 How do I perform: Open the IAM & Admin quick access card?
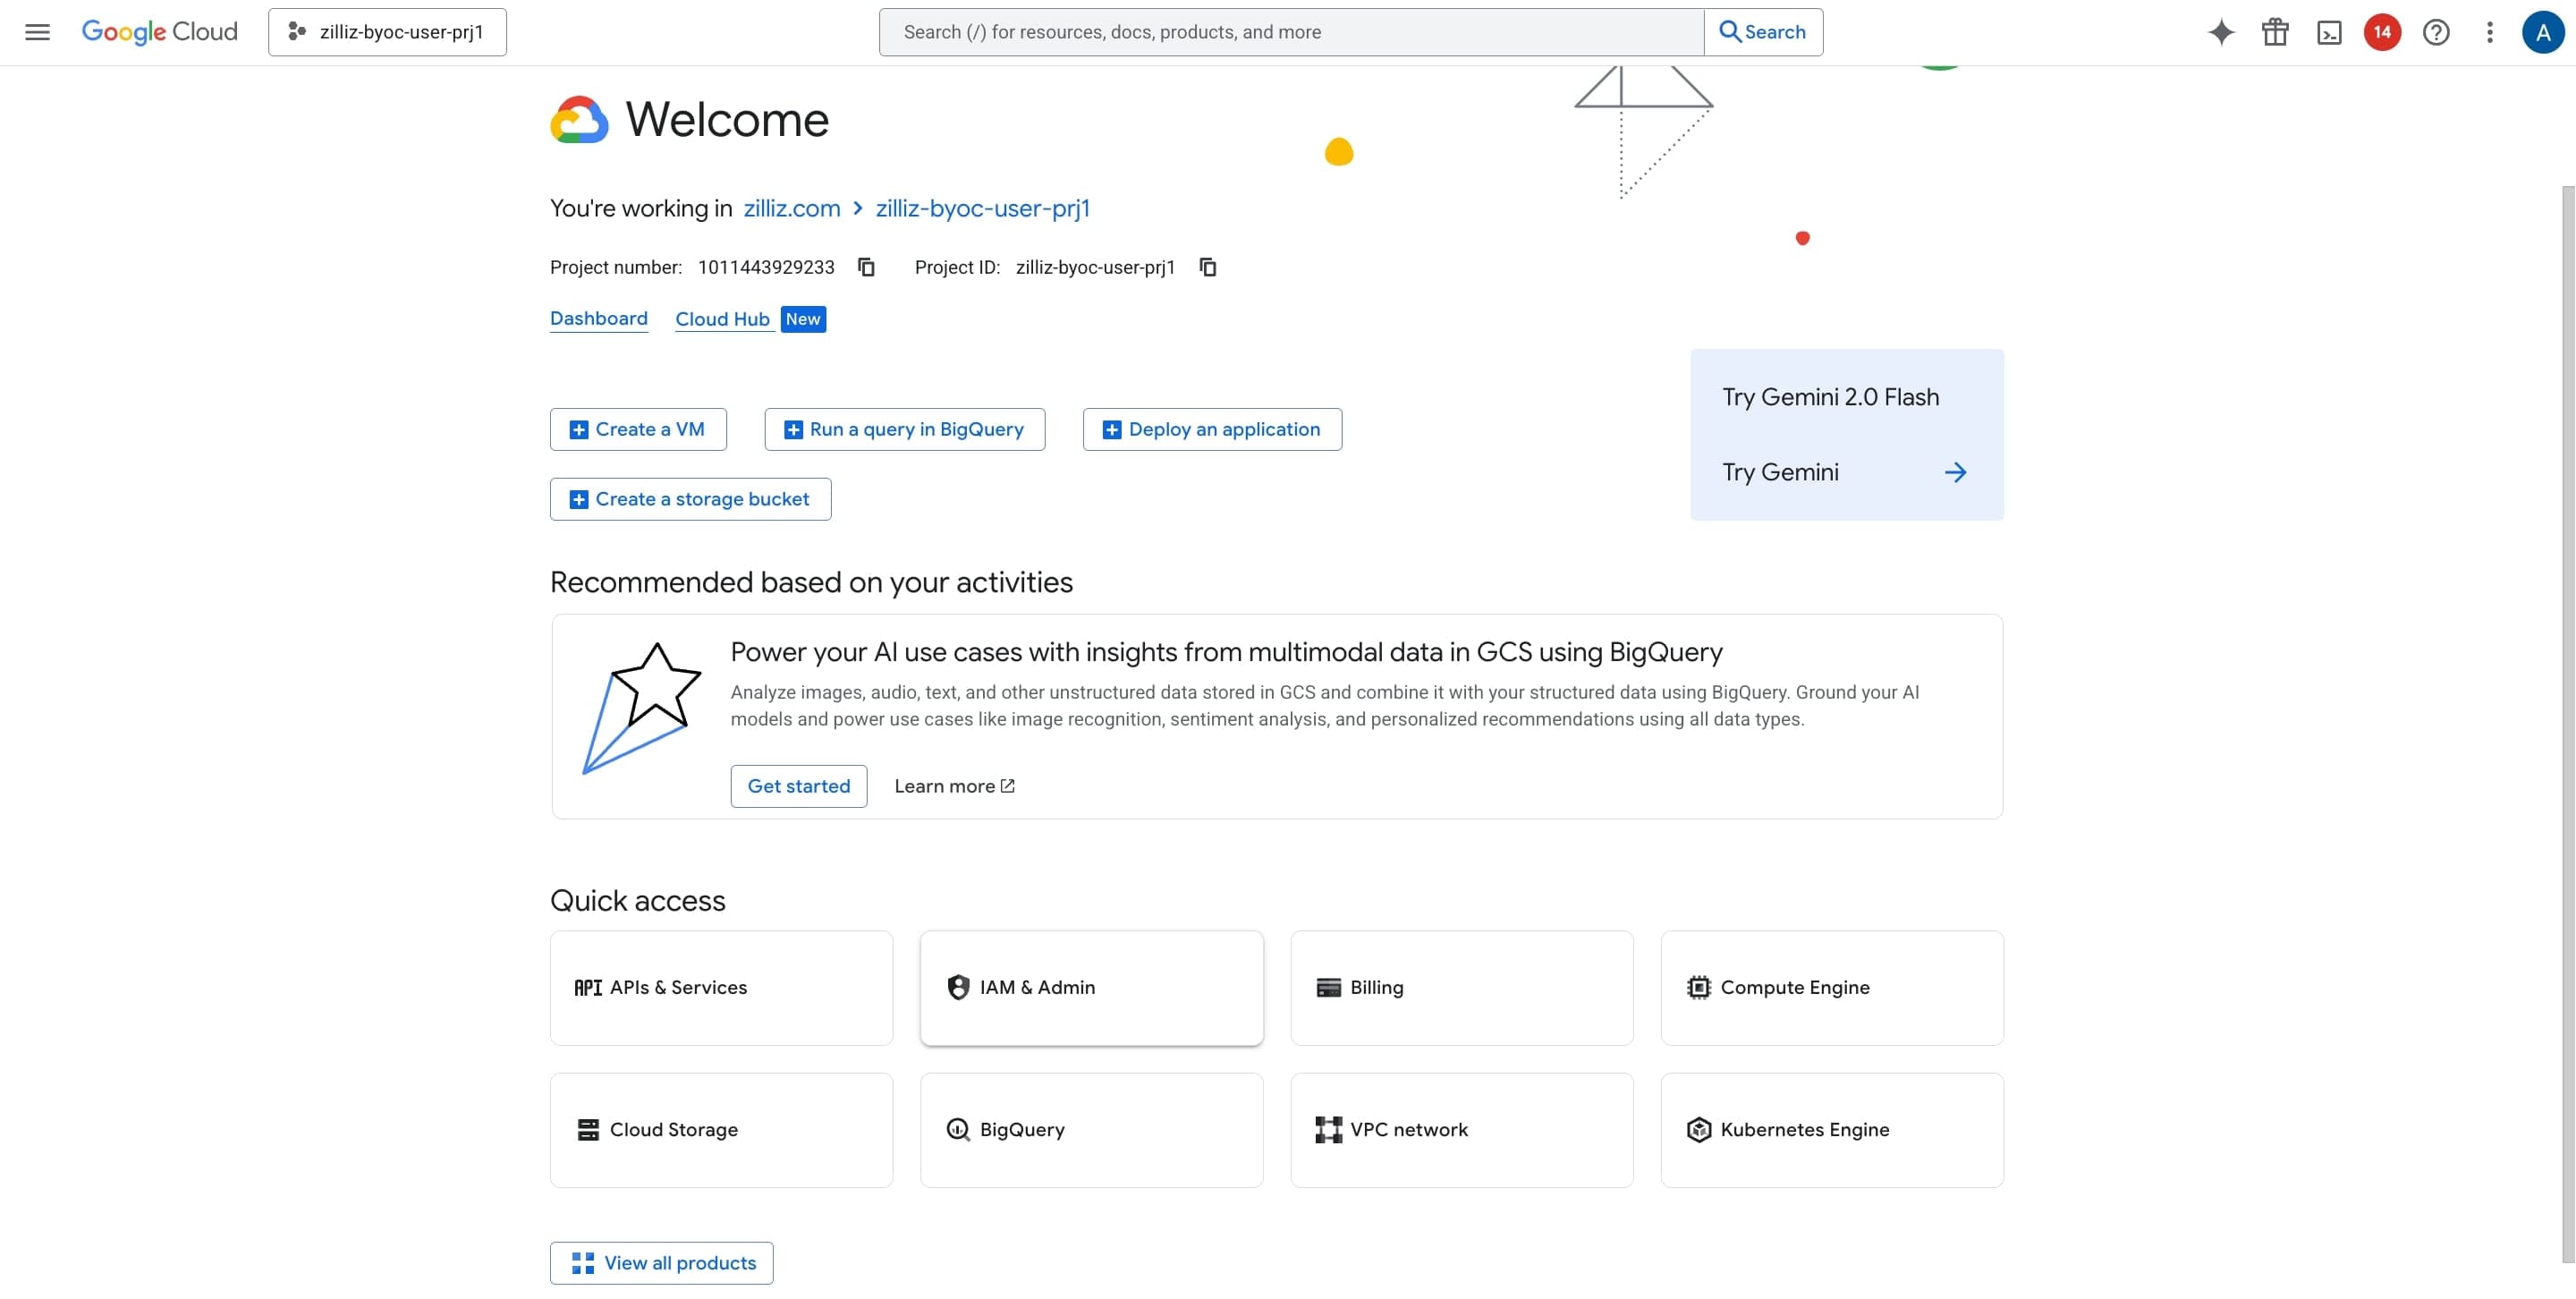[x=1091, y=988]
